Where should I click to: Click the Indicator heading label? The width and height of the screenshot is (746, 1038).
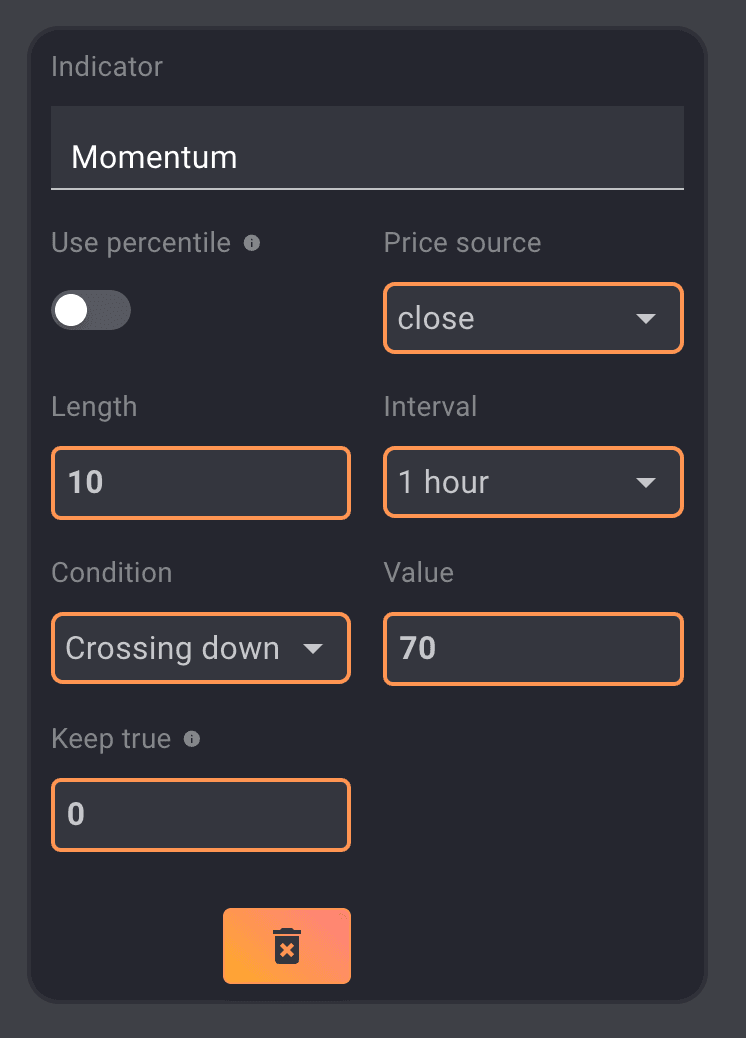click(107, 67)
